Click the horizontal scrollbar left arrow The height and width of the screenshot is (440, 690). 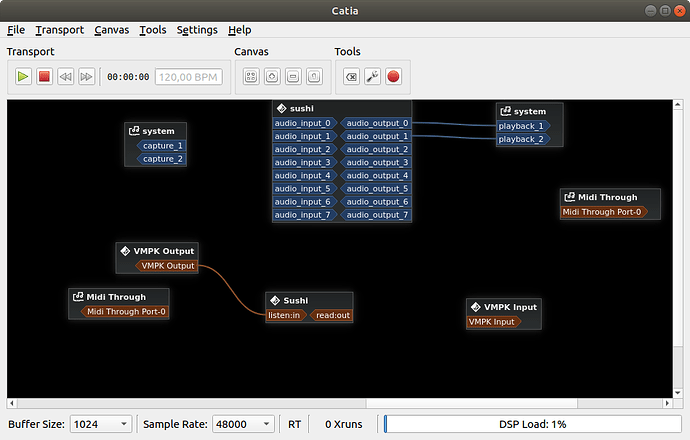click(x=12, y=403)
